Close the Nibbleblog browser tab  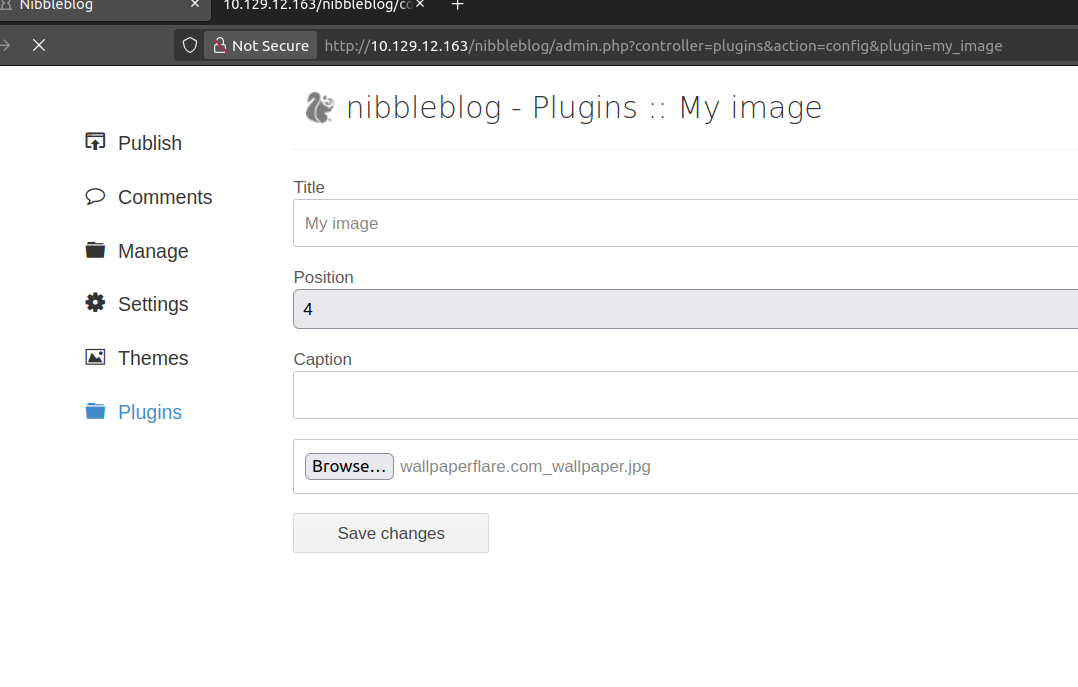tap(194, 6)
